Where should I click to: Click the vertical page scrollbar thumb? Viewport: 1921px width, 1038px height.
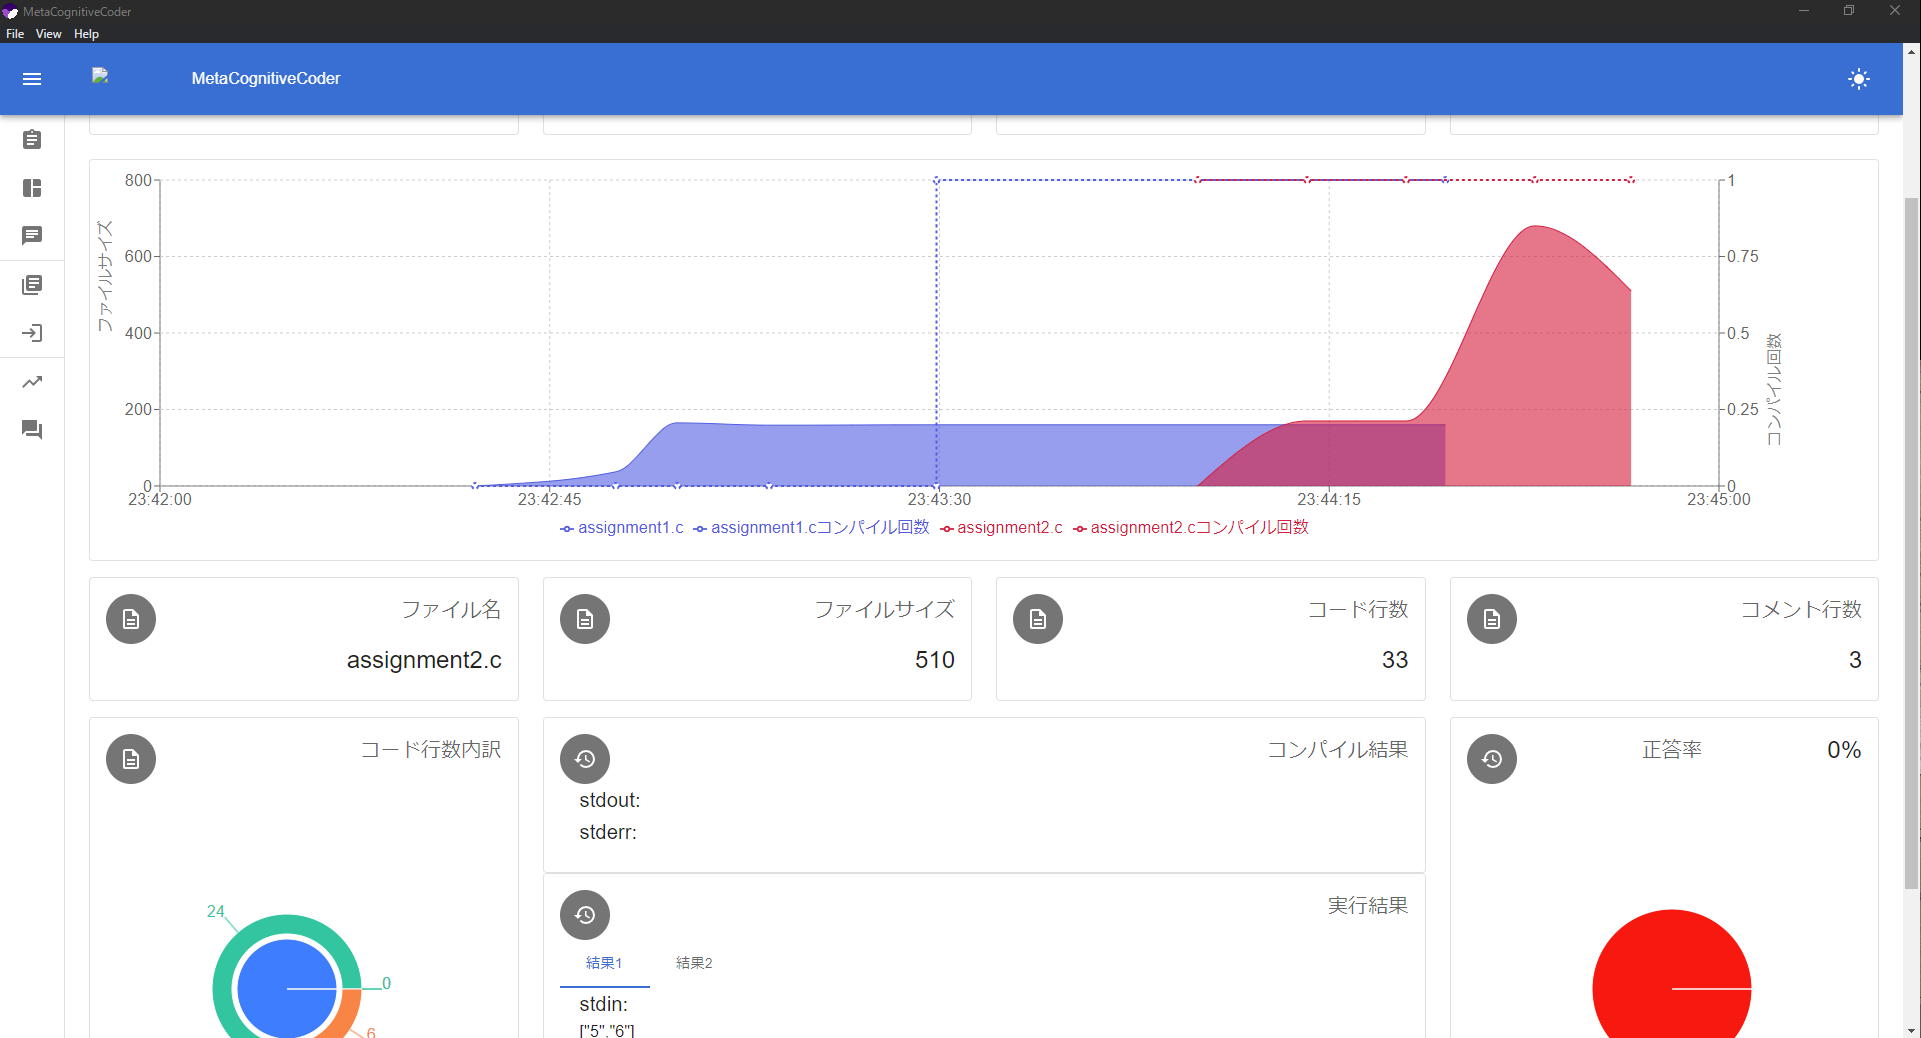tap(1911, 540)
